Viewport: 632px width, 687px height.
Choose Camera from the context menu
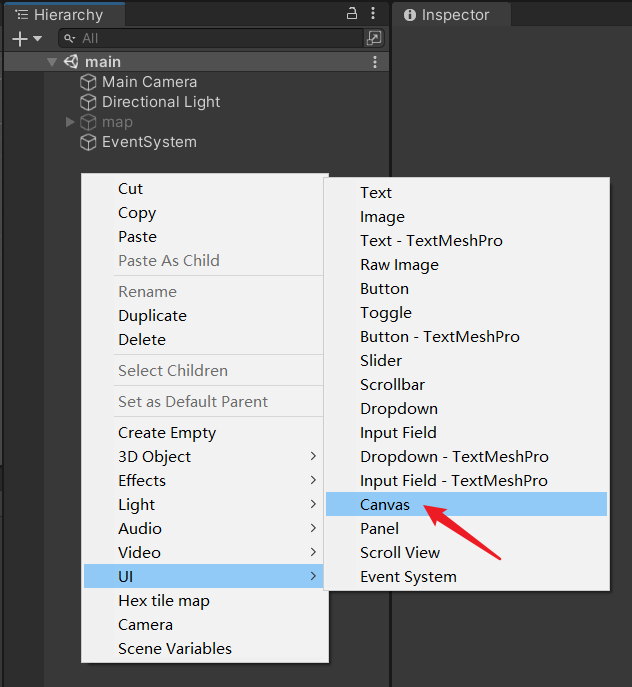204,625
